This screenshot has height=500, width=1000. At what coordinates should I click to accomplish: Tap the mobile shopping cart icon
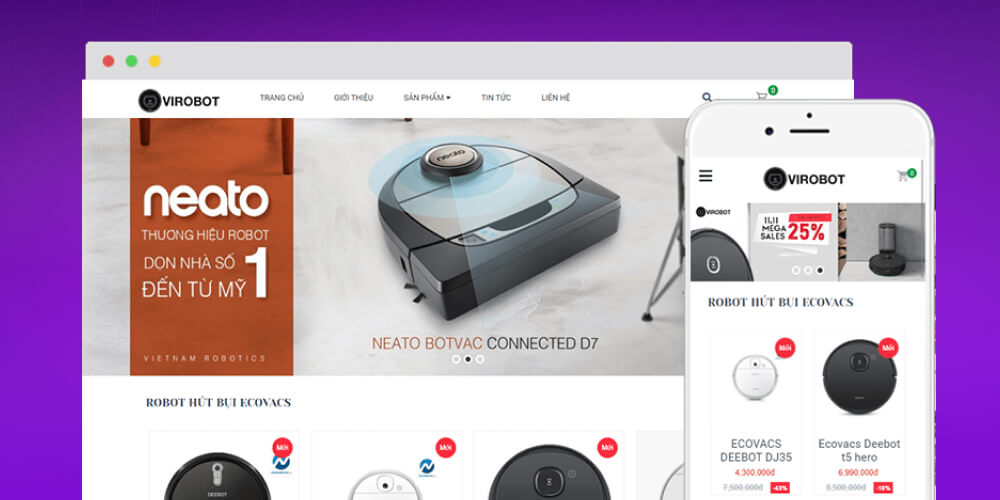click(x=903, y=176)
